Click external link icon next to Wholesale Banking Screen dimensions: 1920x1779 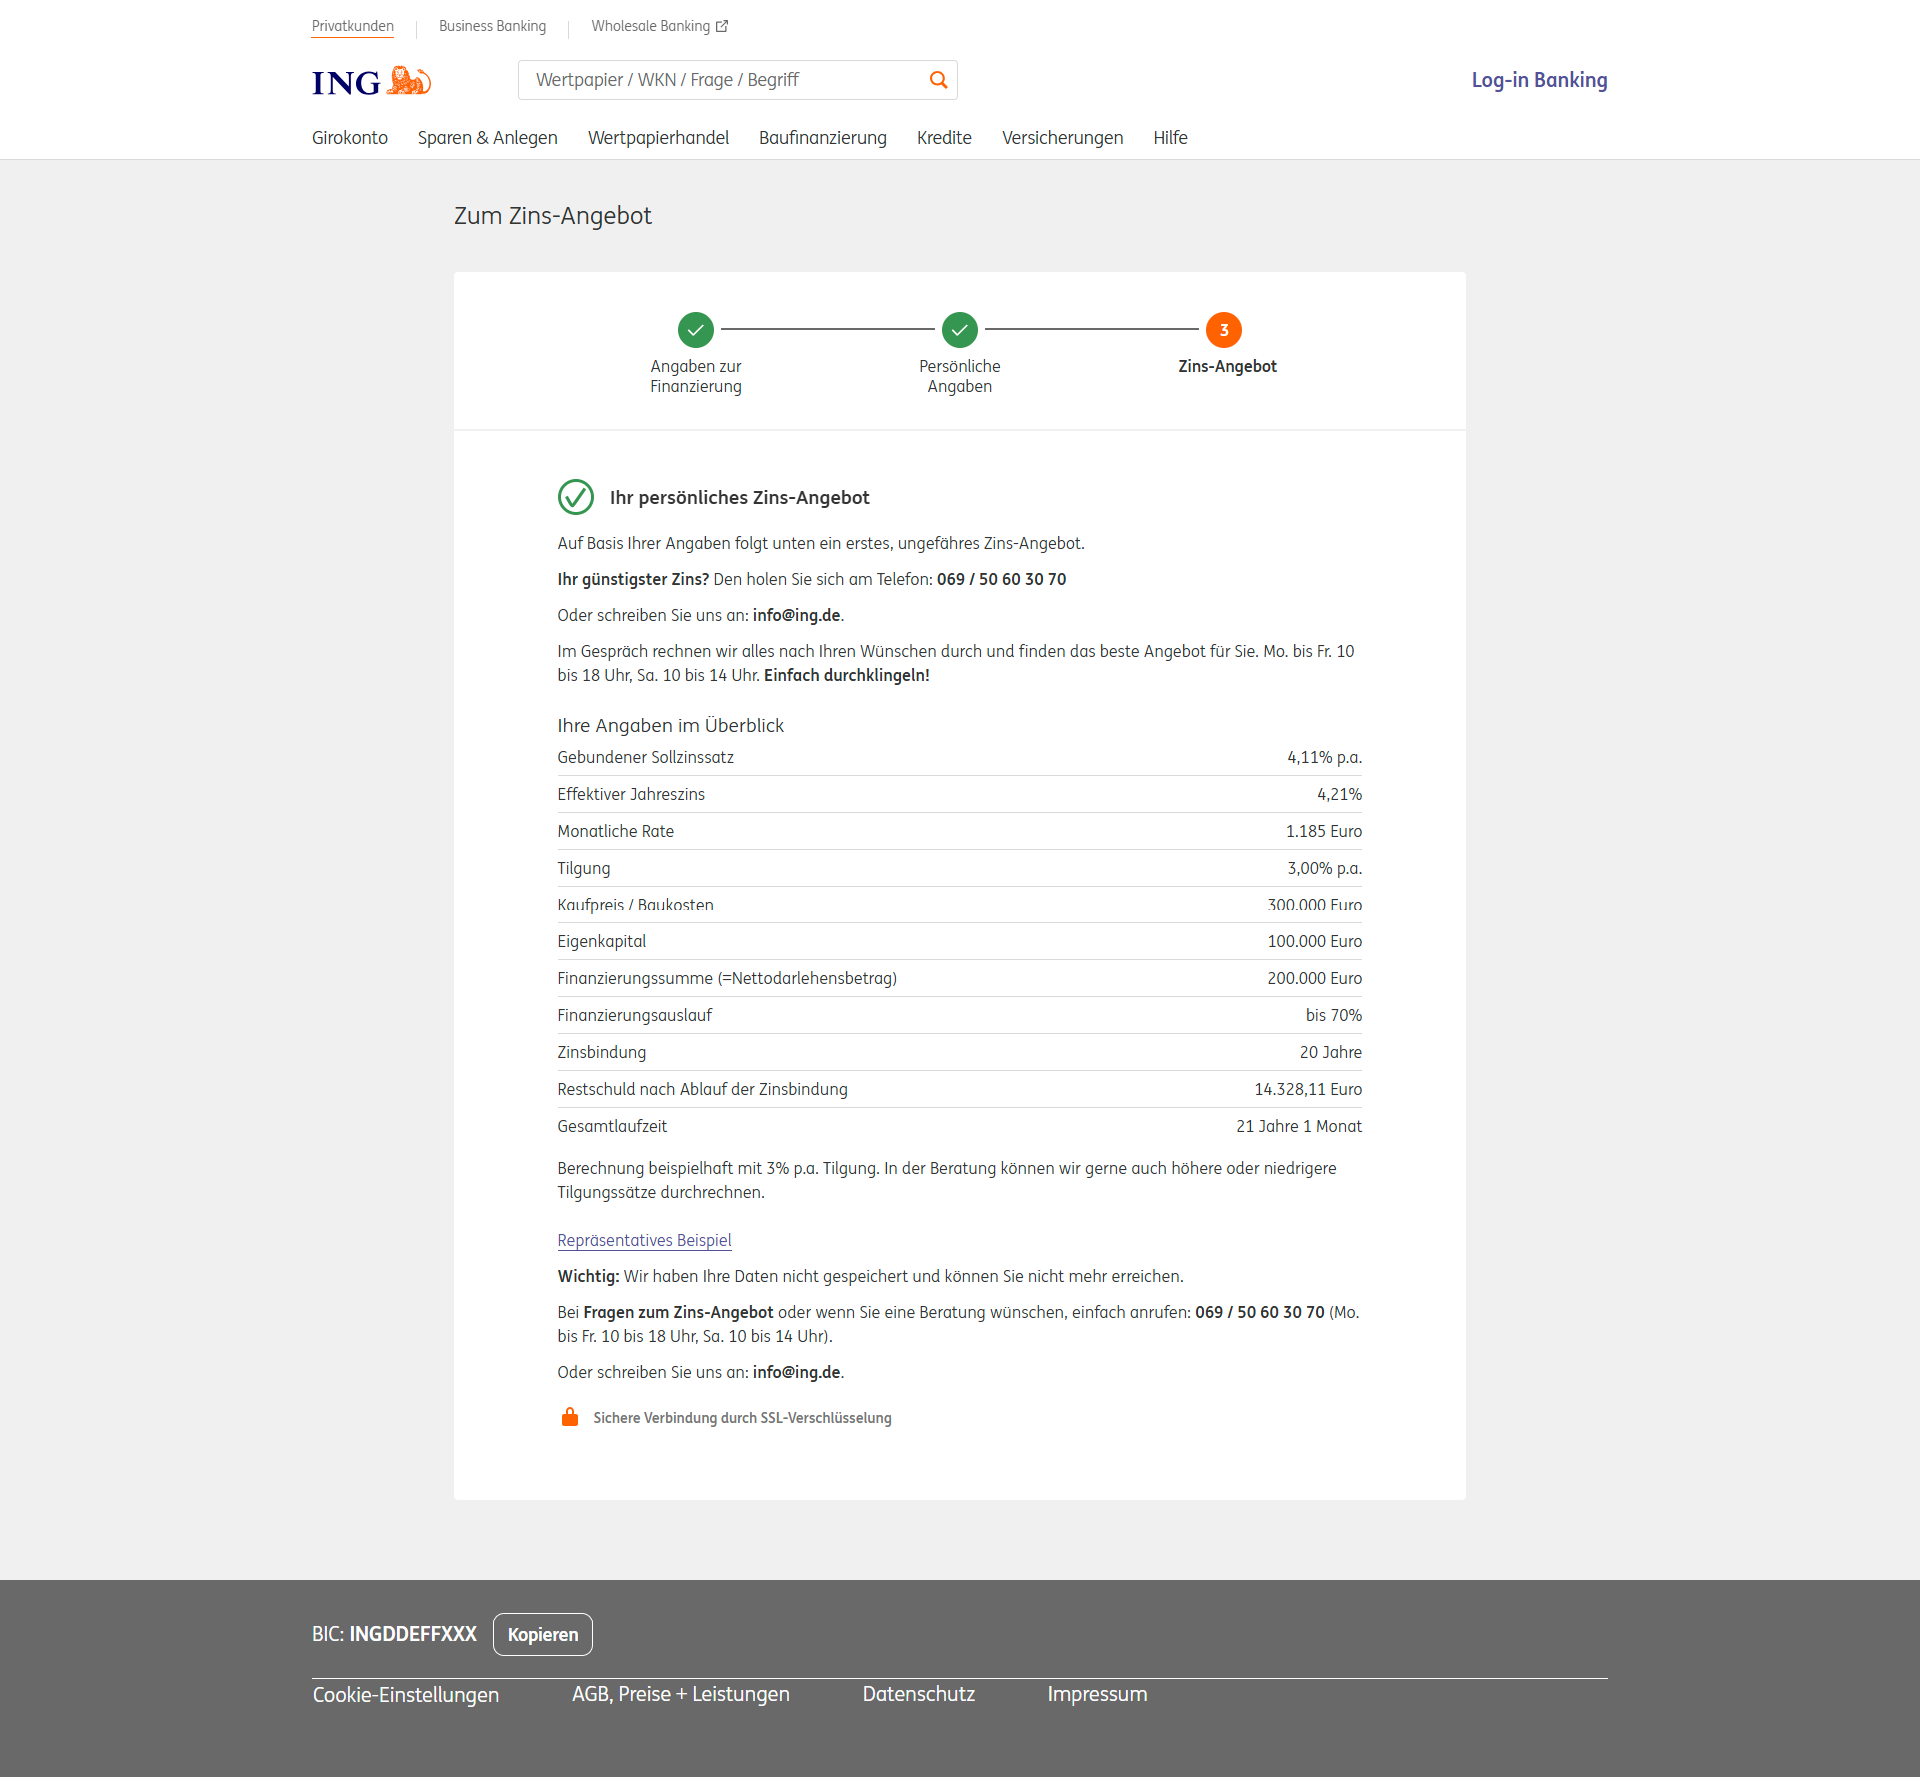click(722, 26)
